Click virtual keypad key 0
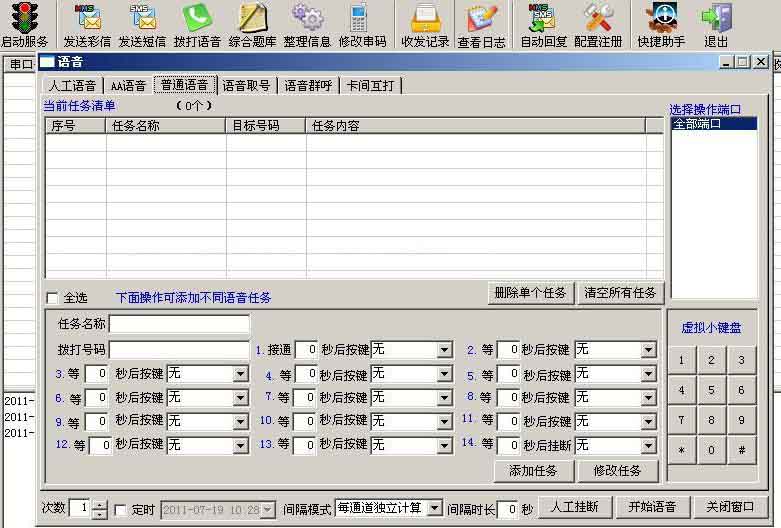The width and height of the screenshot is (781, 528). click(711, 450)
